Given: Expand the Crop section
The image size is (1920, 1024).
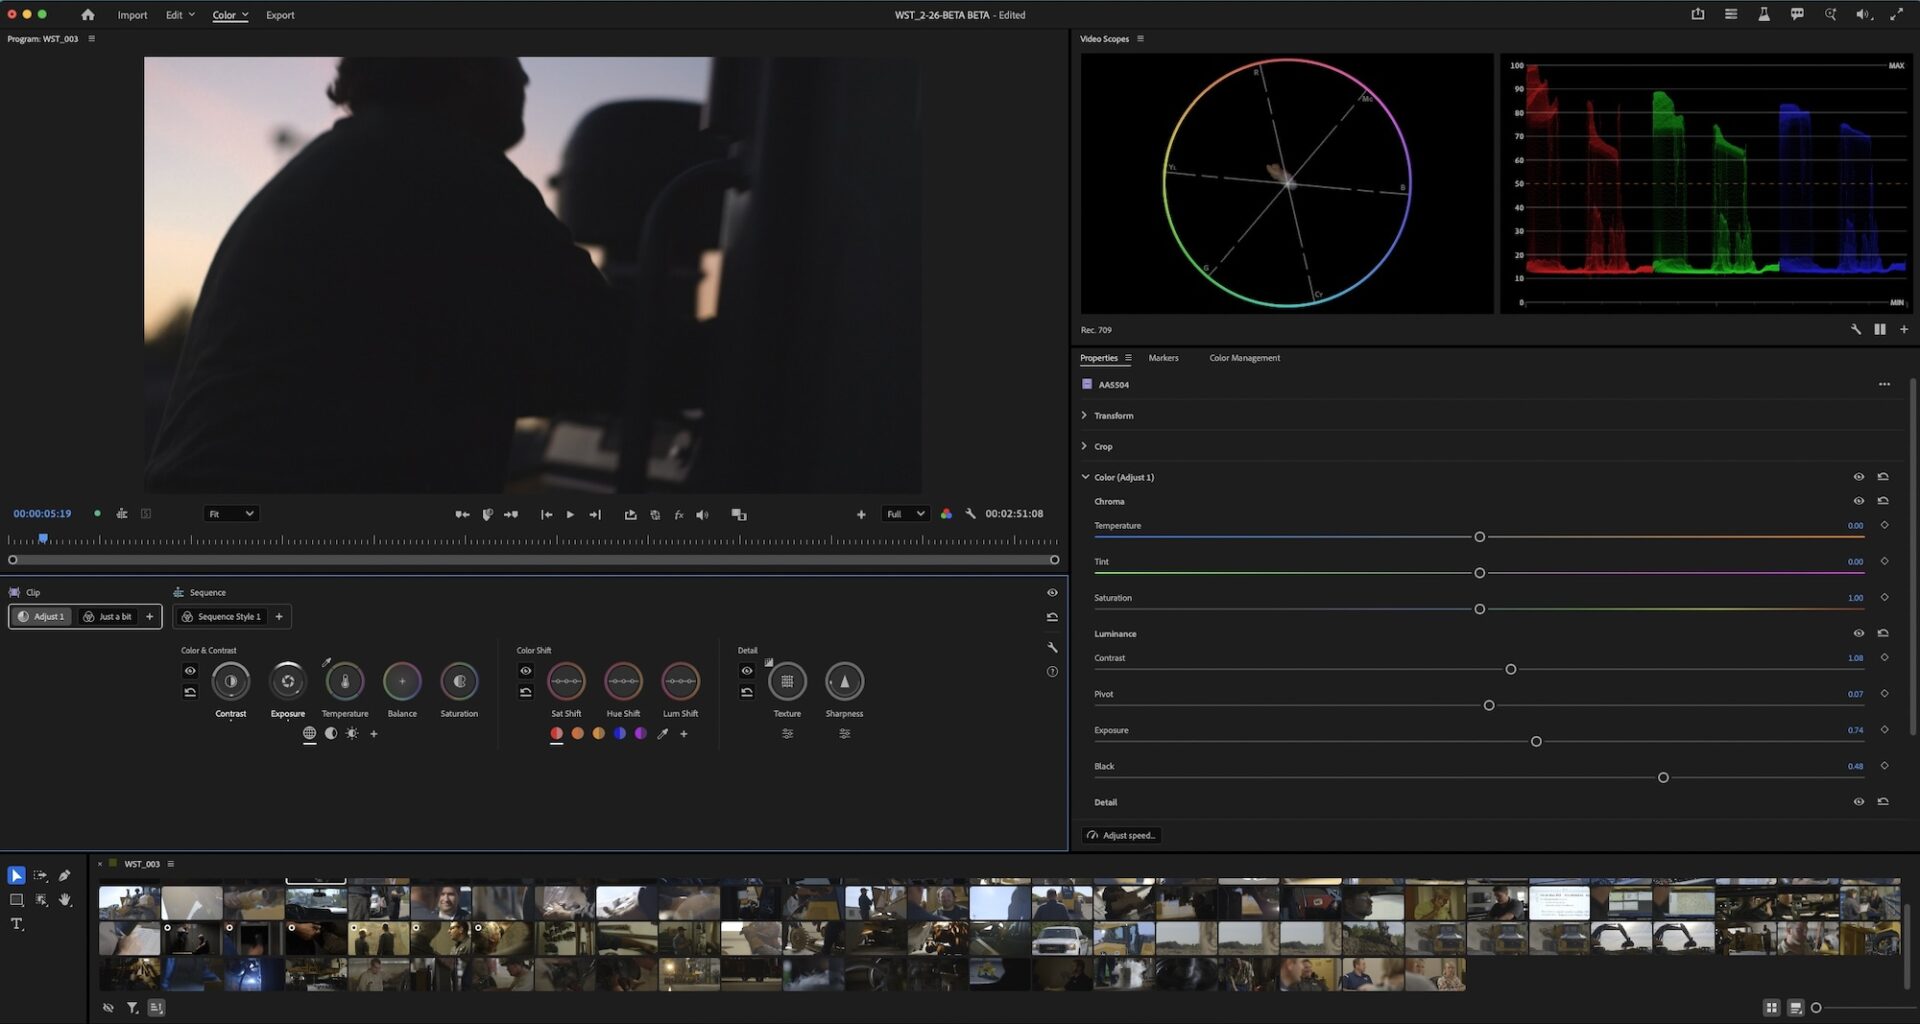Looking at the screenshot, I should (1084, 446).
